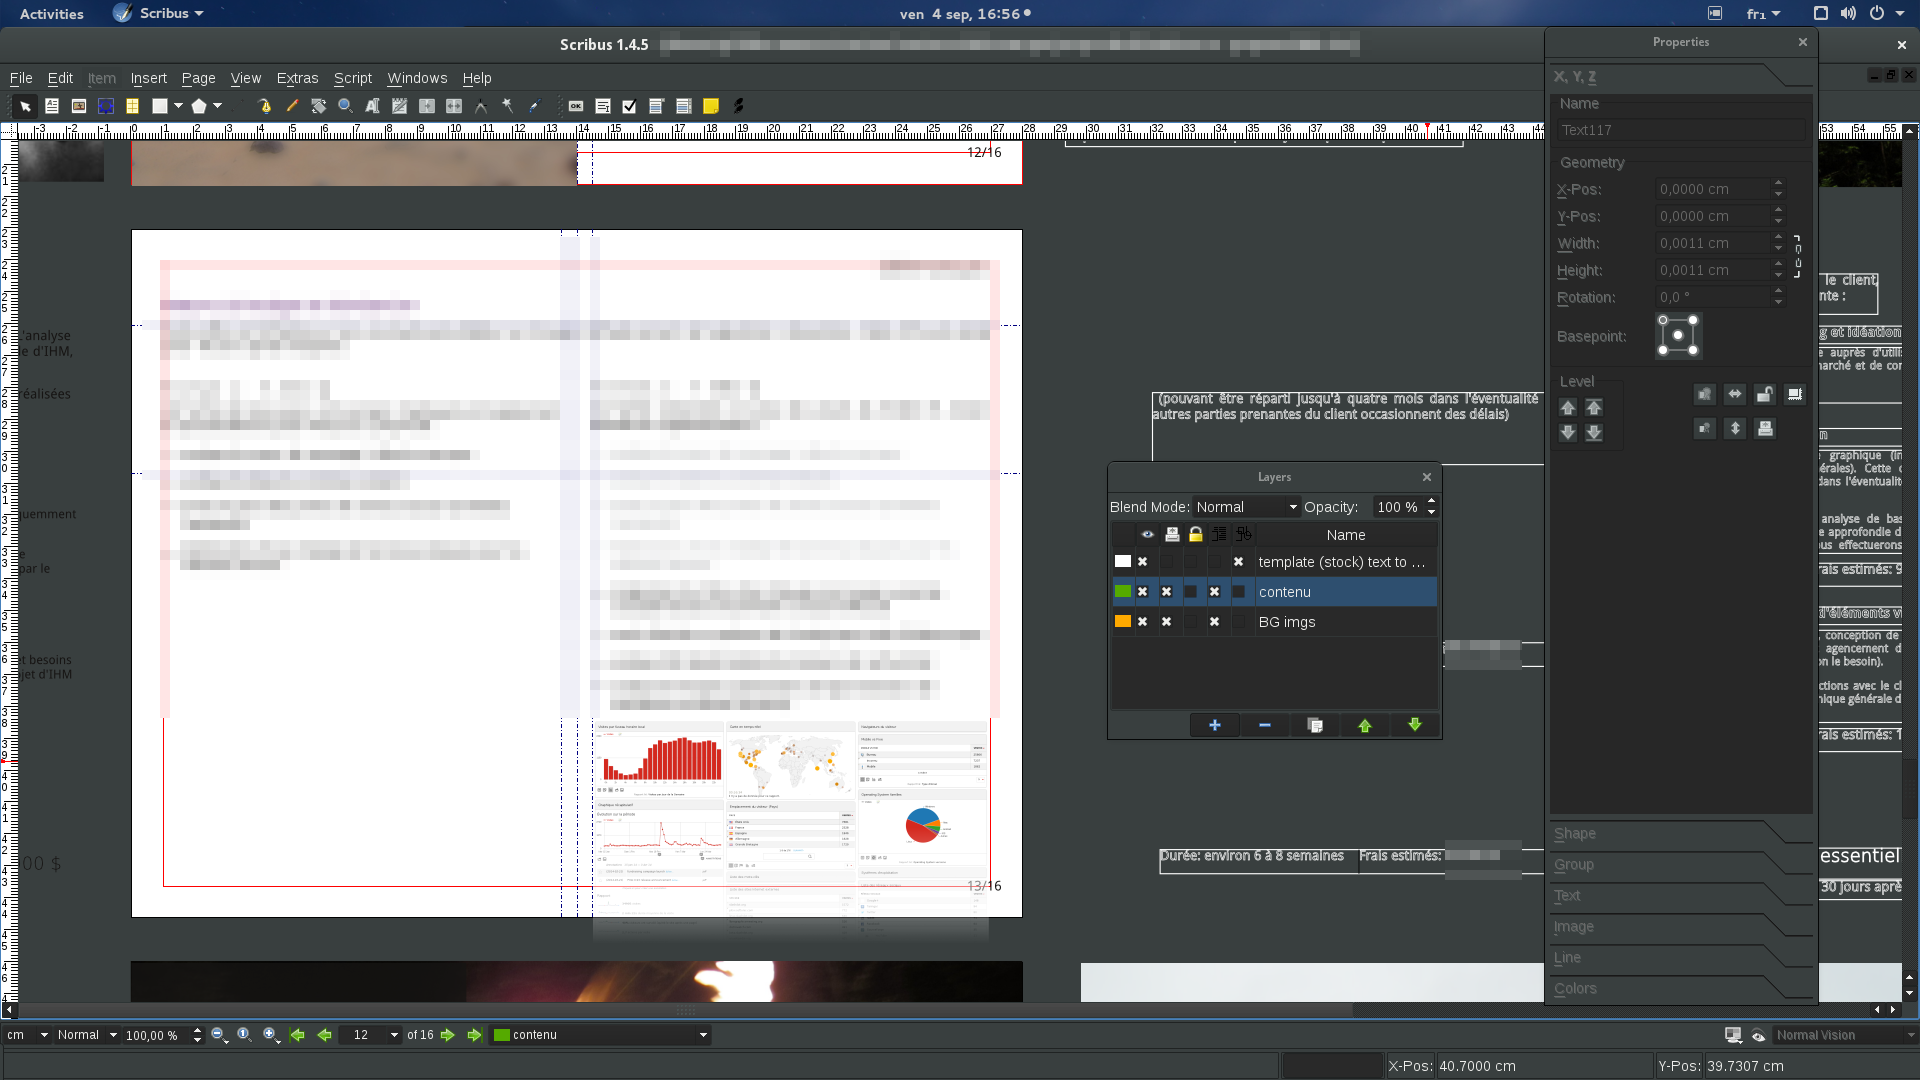Select the BG imgs layer name

(1287, 622)
